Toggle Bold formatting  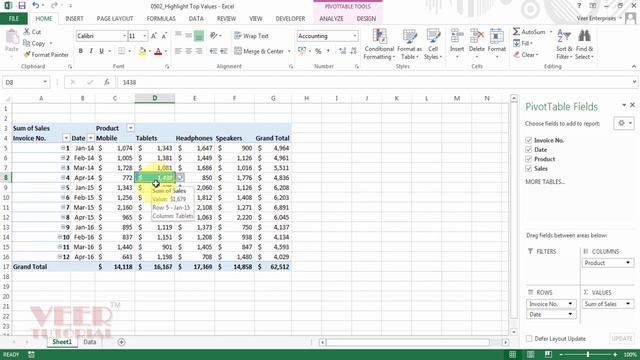81,51
